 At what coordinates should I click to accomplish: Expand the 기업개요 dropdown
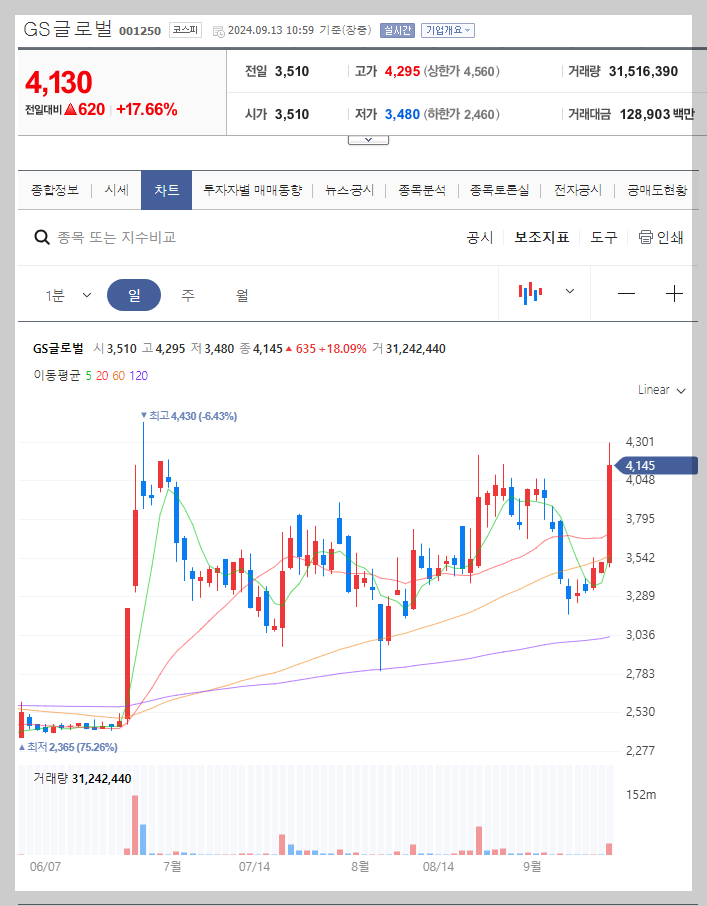[449, 31]
